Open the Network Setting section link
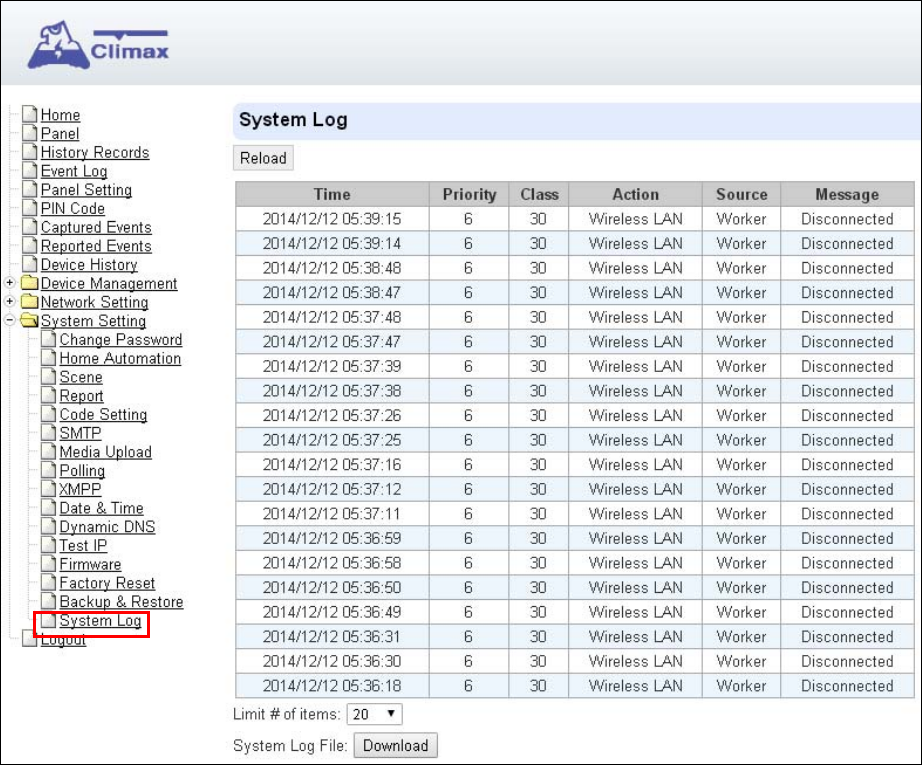 pyautogui.click(x=95, y=302)
